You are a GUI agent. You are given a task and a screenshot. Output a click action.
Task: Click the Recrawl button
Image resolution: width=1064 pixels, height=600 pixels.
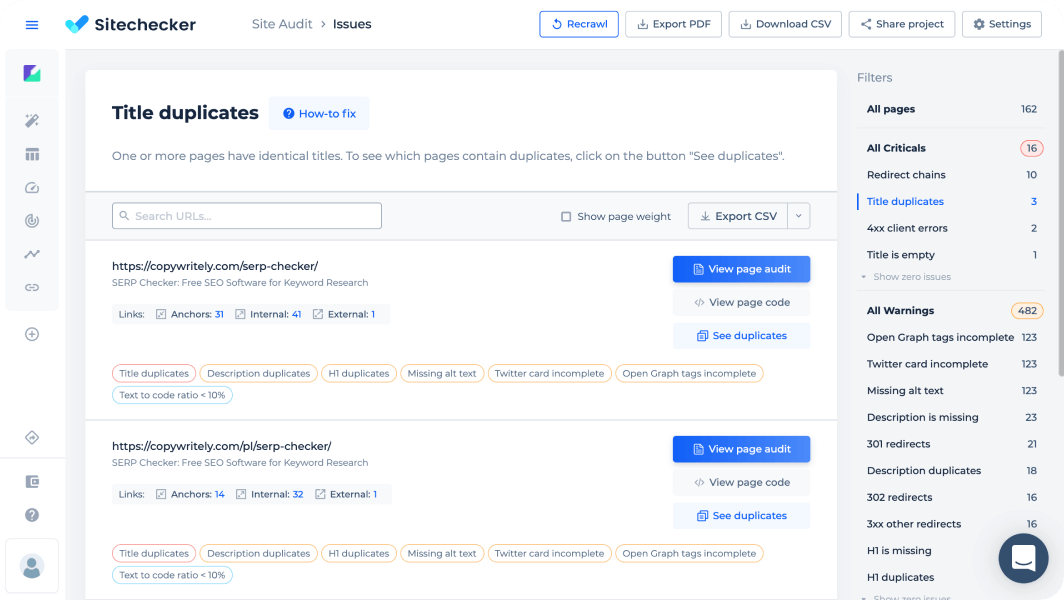point(579,24)
